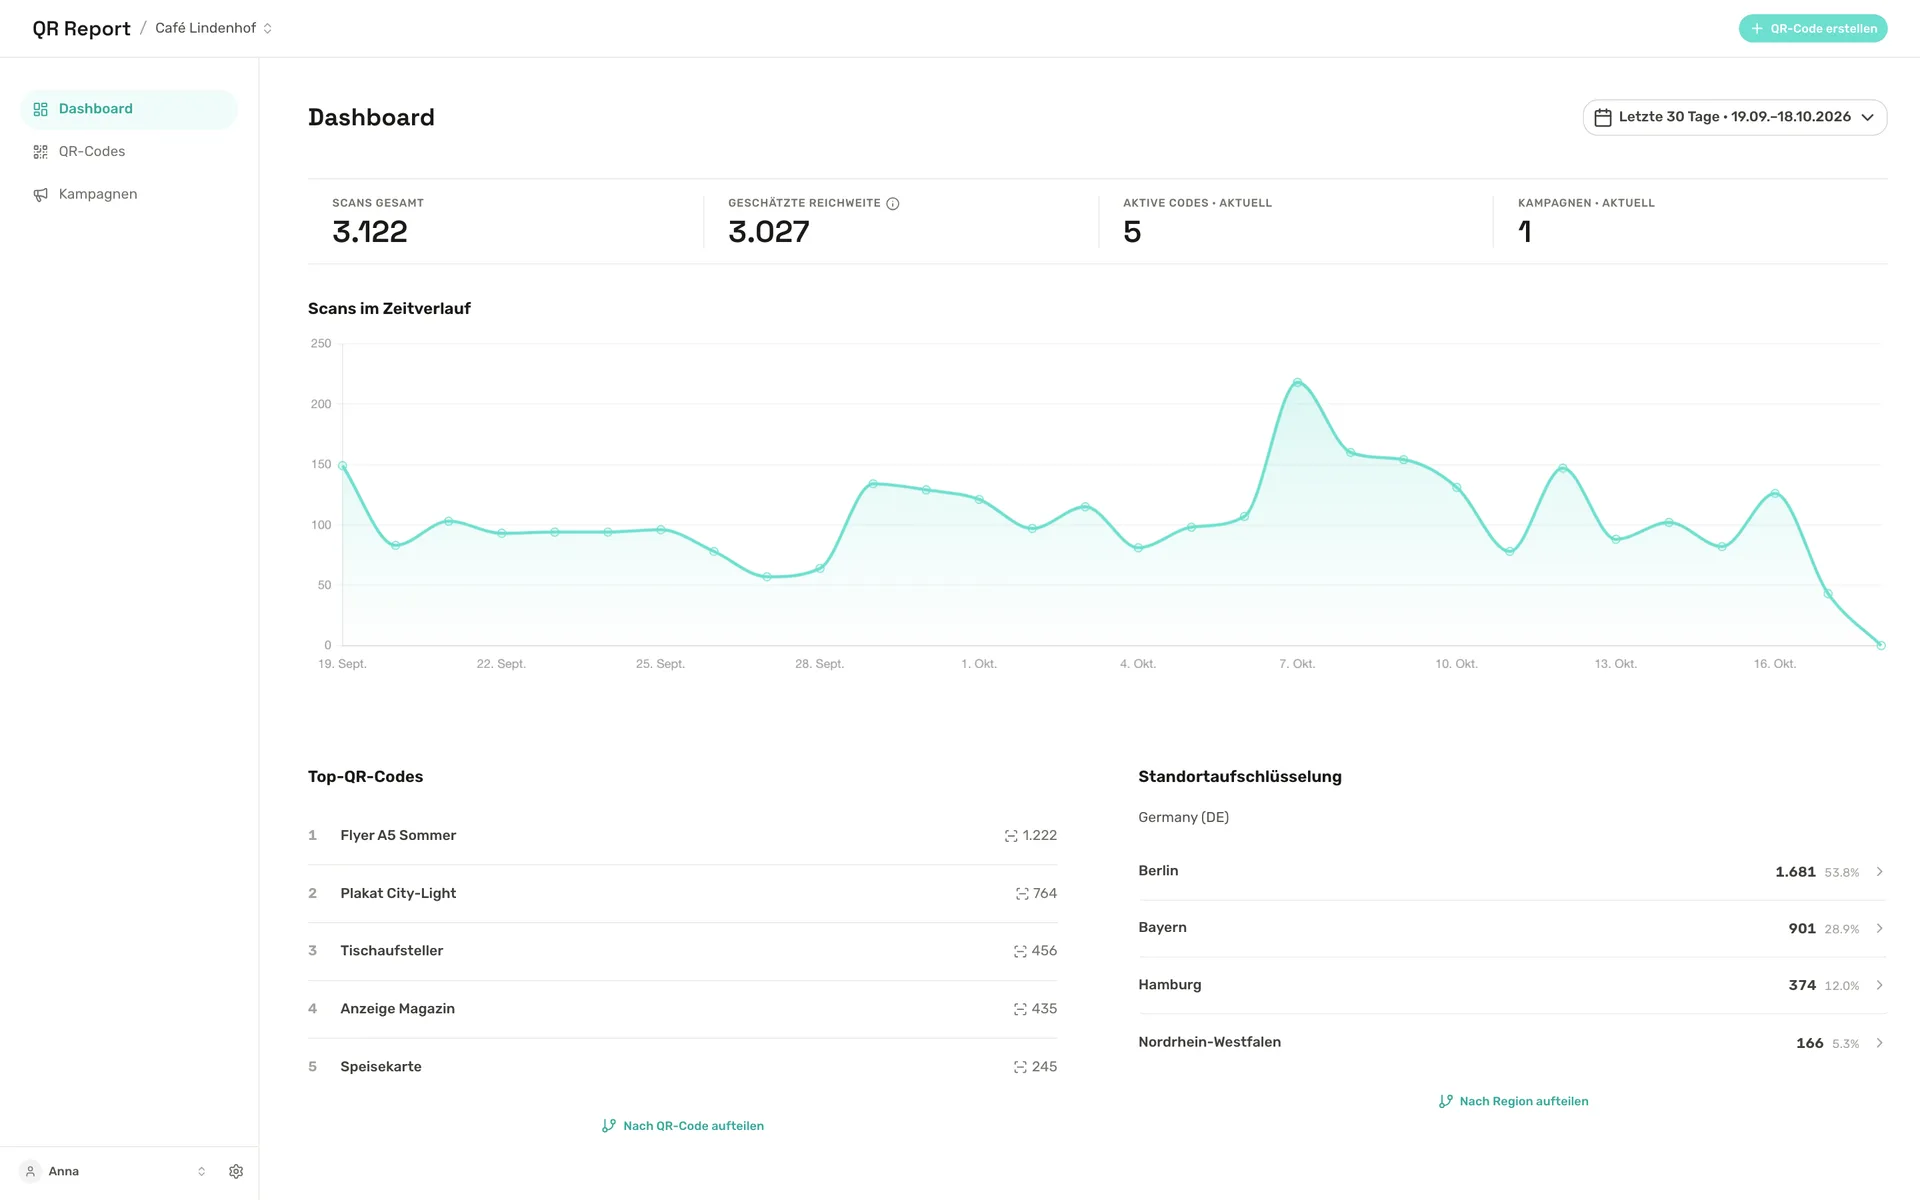Click the chart peak data point near 7. Okt.

tap(1297, 382)
